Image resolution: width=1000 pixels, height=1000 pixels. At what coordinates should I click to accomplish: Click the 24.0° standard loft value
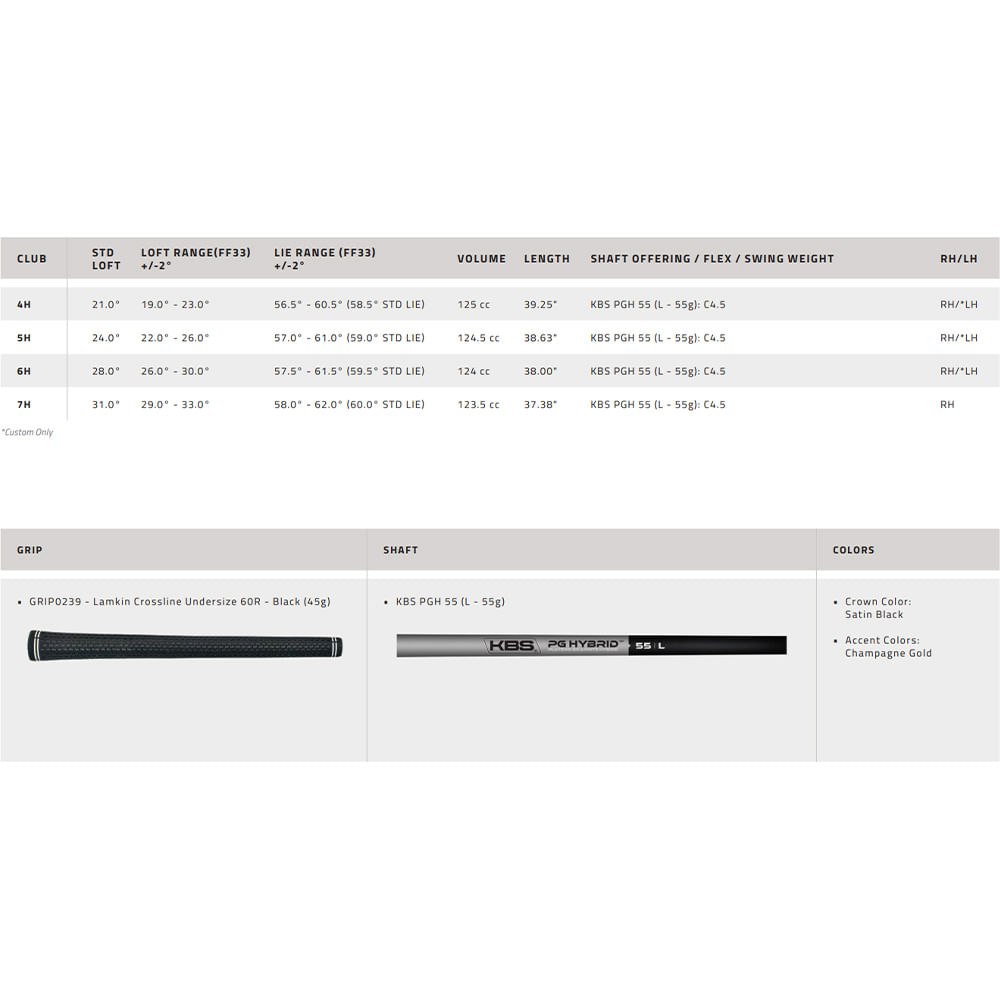[x=106, y=338]
